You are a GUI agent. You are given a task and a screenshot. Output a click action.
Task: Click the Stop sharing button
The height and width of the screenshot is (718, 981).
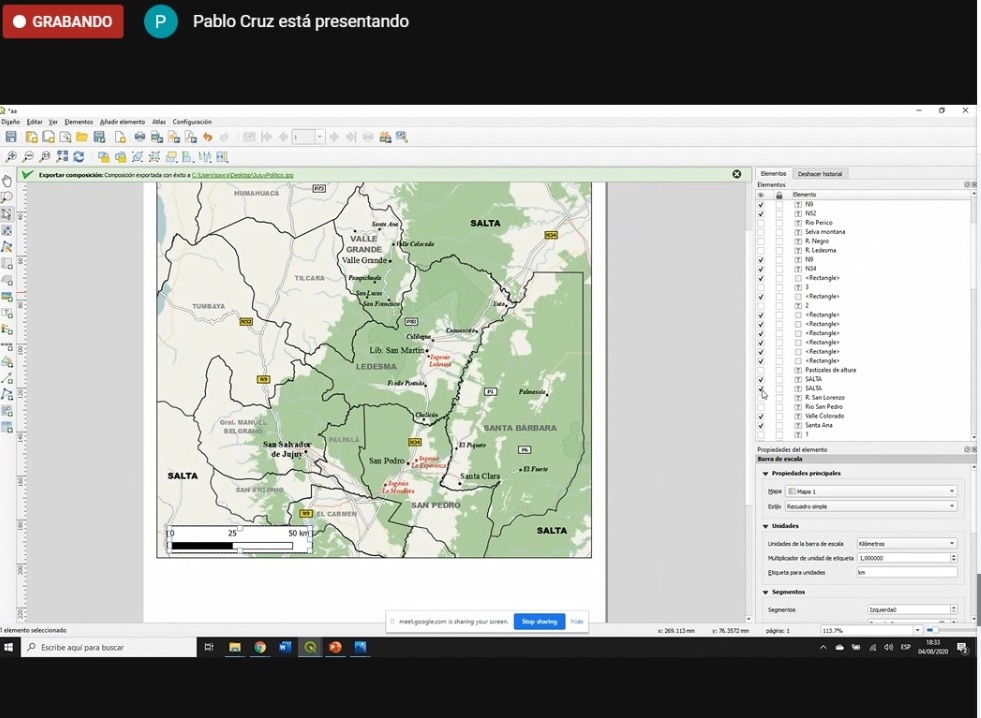(x=539, y=621)
